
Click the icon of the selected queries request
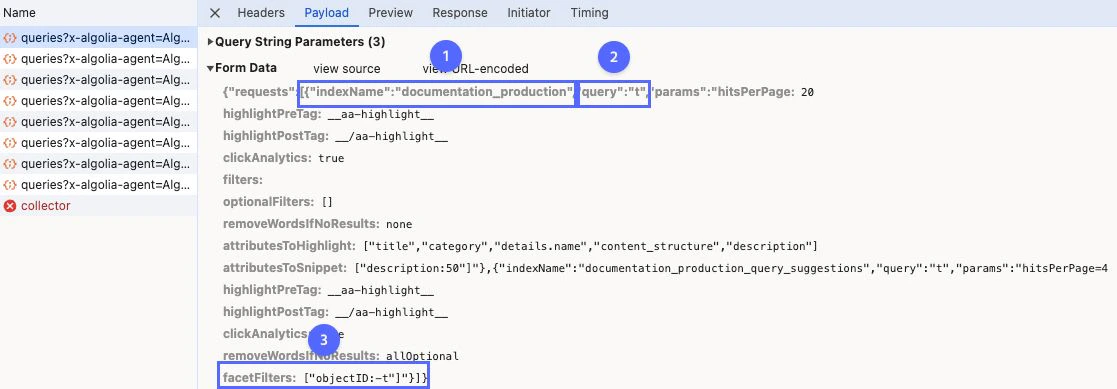click(10, 38)
